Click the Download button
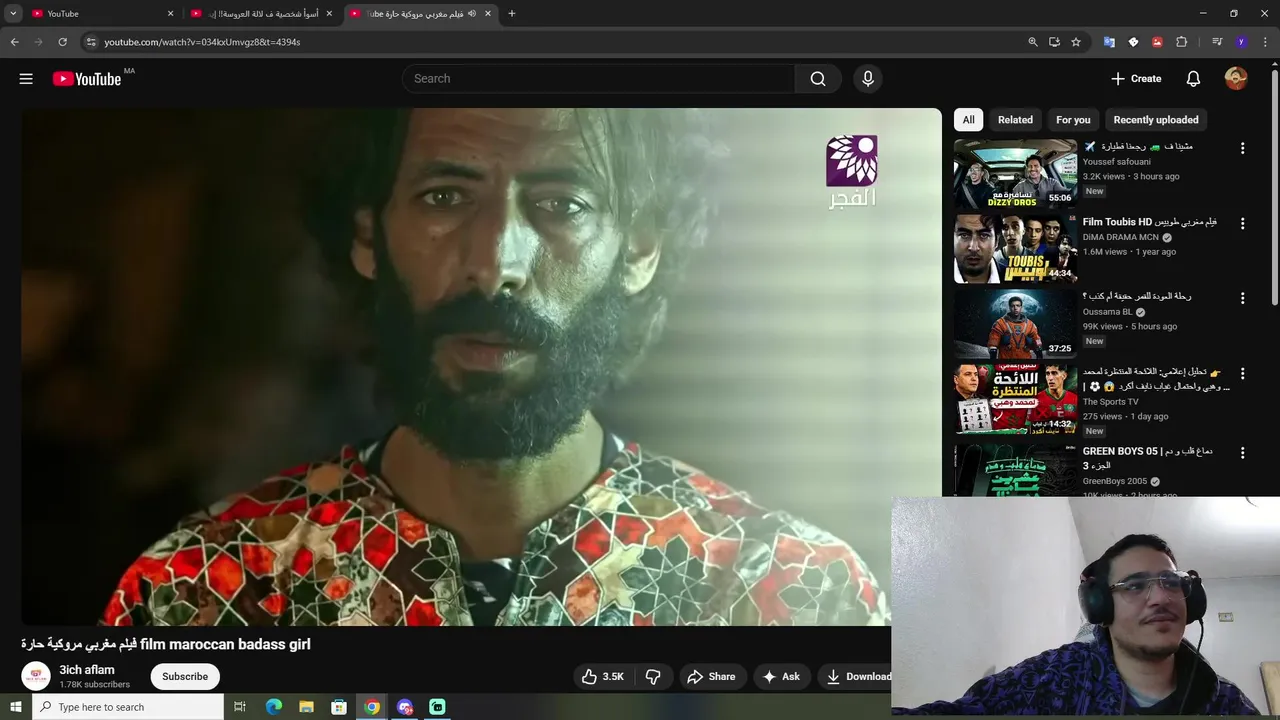 [857, 677]
